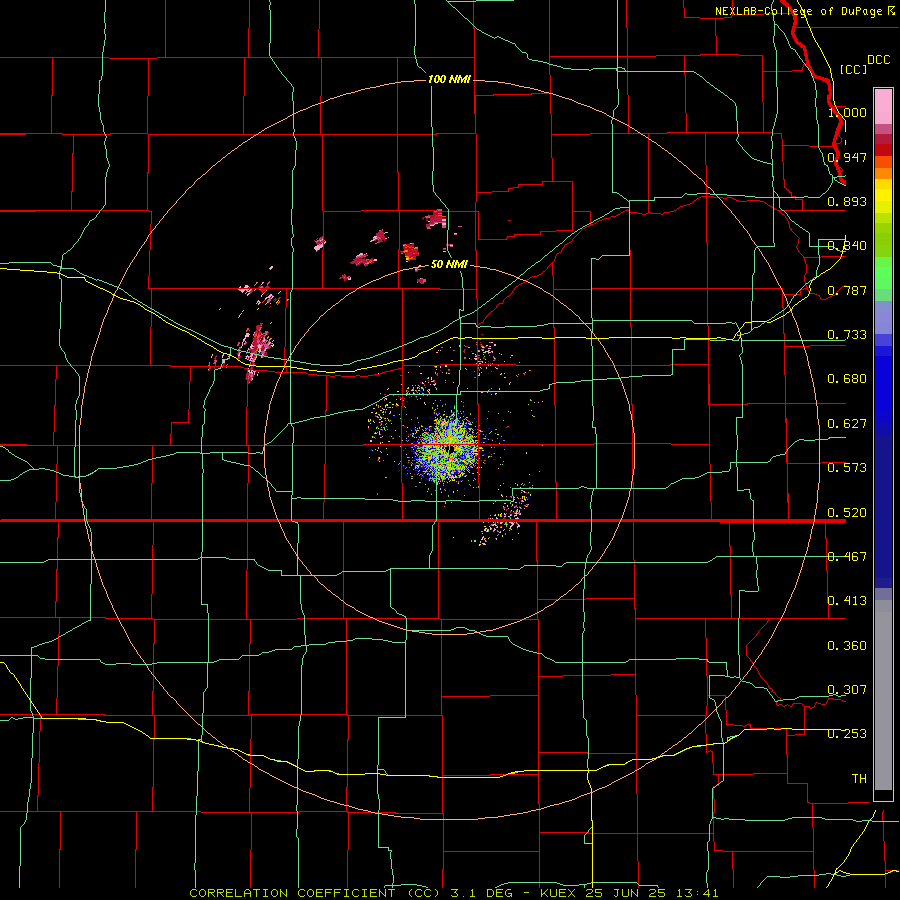Select the 0.840 scale value
Screen dimensions: 900x900
point(847,246)
